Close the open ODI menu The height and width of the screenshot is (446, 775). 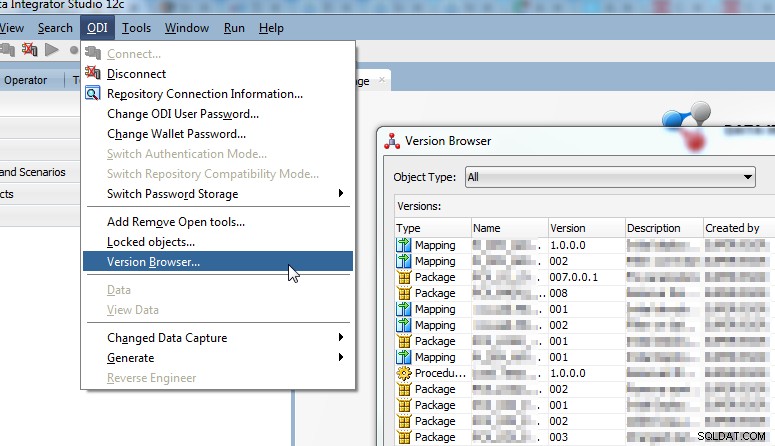point(97,28)
